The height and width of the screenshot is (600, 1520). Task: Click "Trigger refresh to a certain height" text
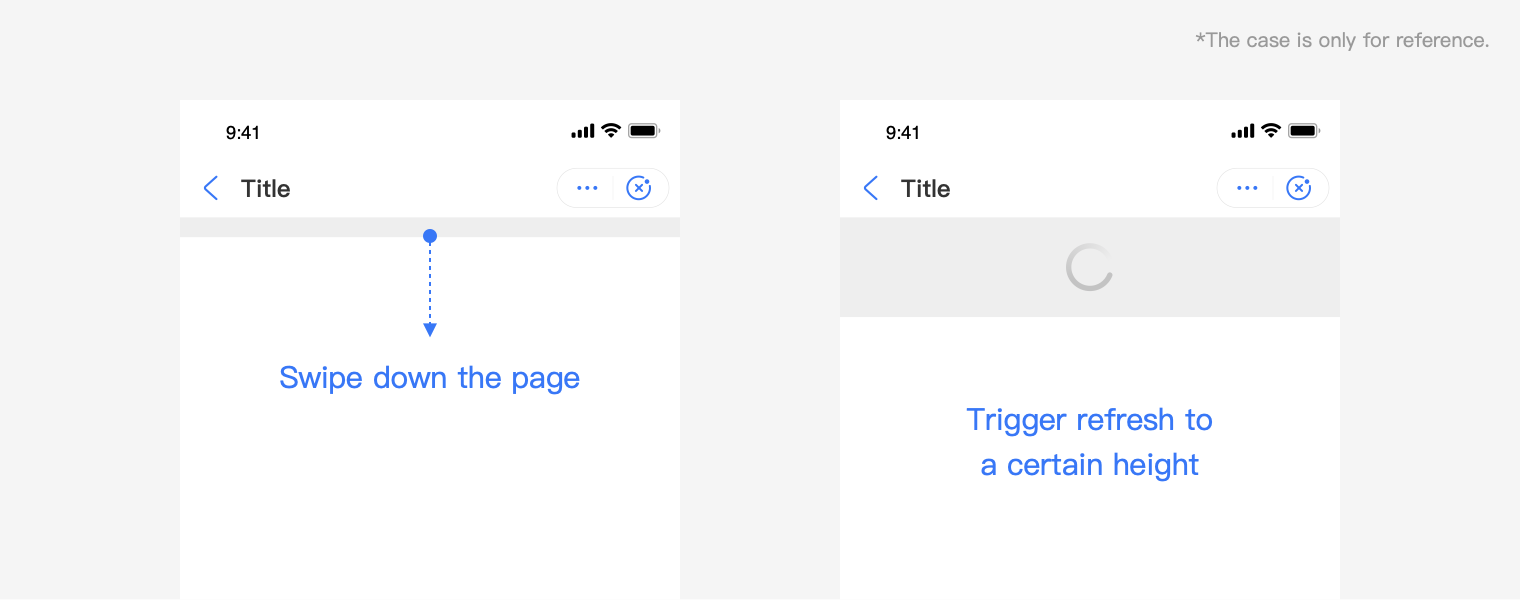tap(1089, 442)
